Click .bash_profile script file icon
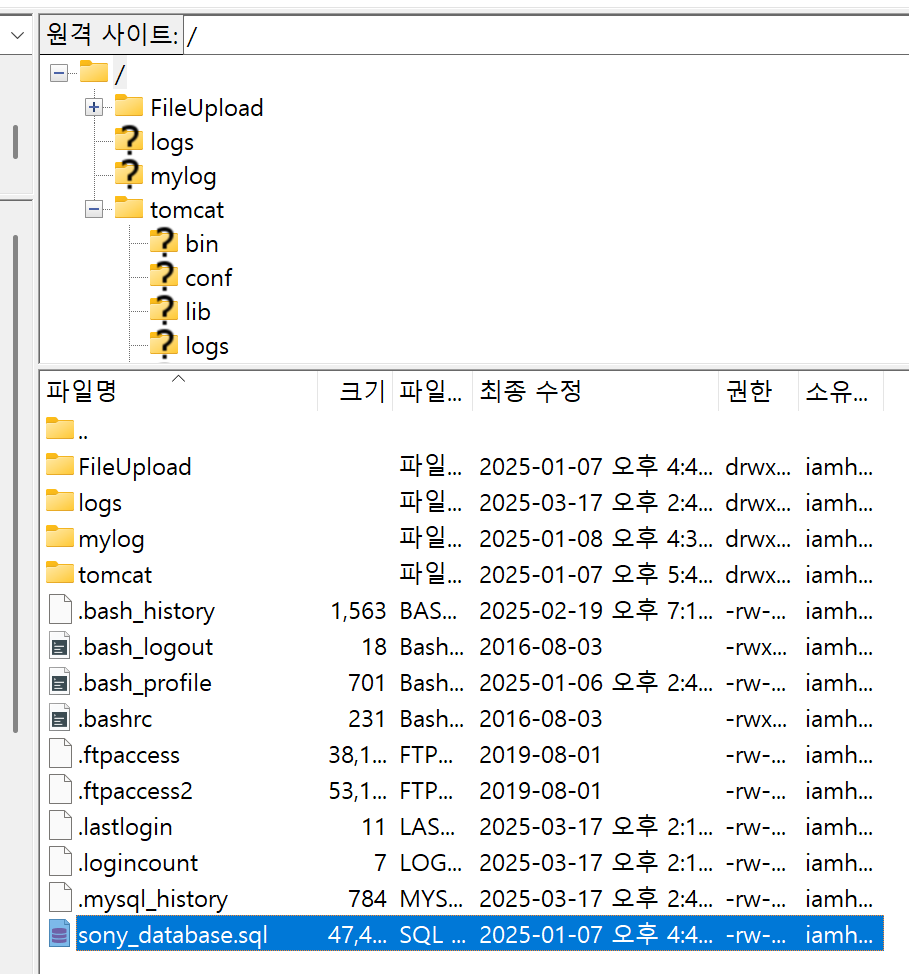Viewport: 909px width, 974px height. click(60, 681)
